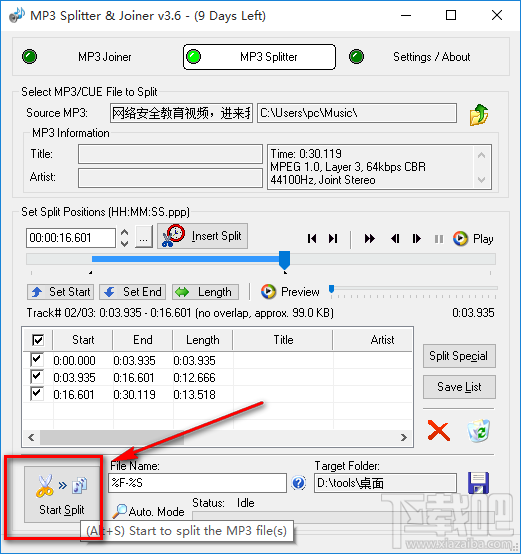Click the source path field C:\Users\pc\Music\
This screenshot has width=521, height=554.
(x=357, y=113)
